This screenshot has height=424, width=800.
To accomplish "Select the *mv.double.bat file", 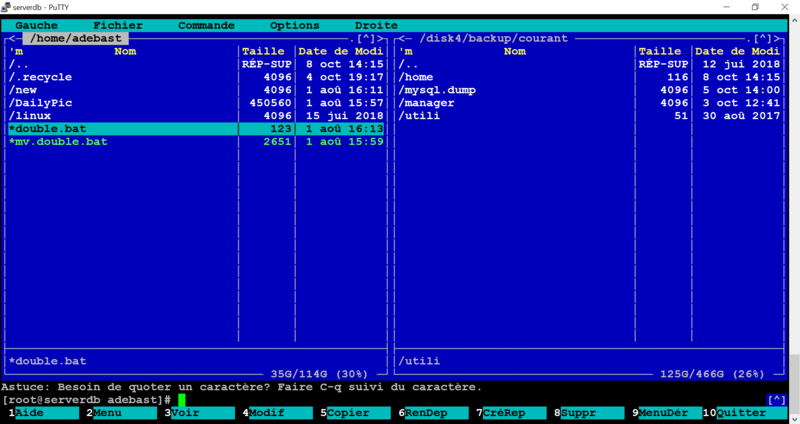I will click(x=196, y=142).
